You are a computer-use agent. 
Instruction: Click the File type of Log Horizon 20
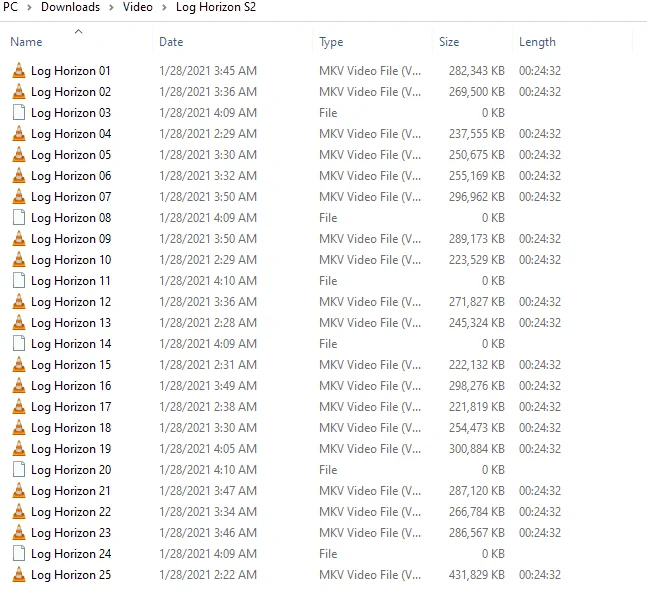tap(328, 470)
